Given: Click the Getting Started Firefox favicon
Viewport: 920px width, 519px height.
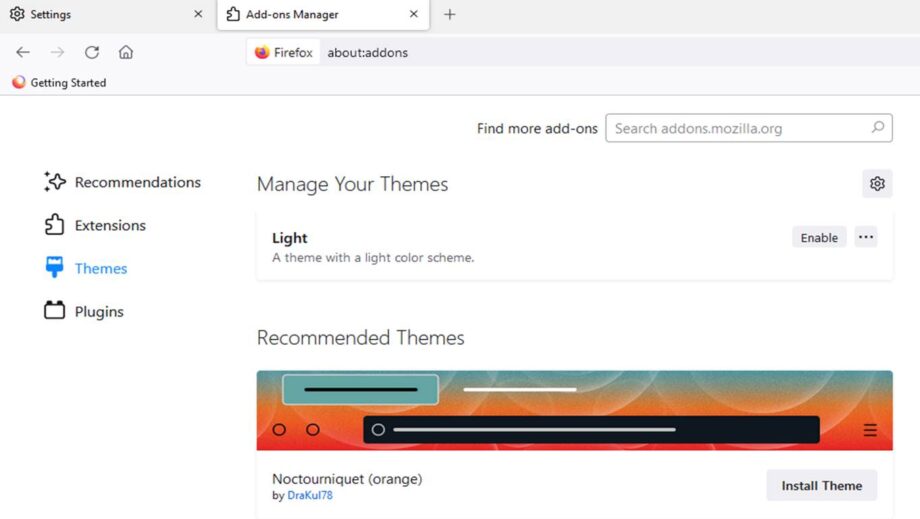Looking at the screenshot, I should [x=19, y=82].
